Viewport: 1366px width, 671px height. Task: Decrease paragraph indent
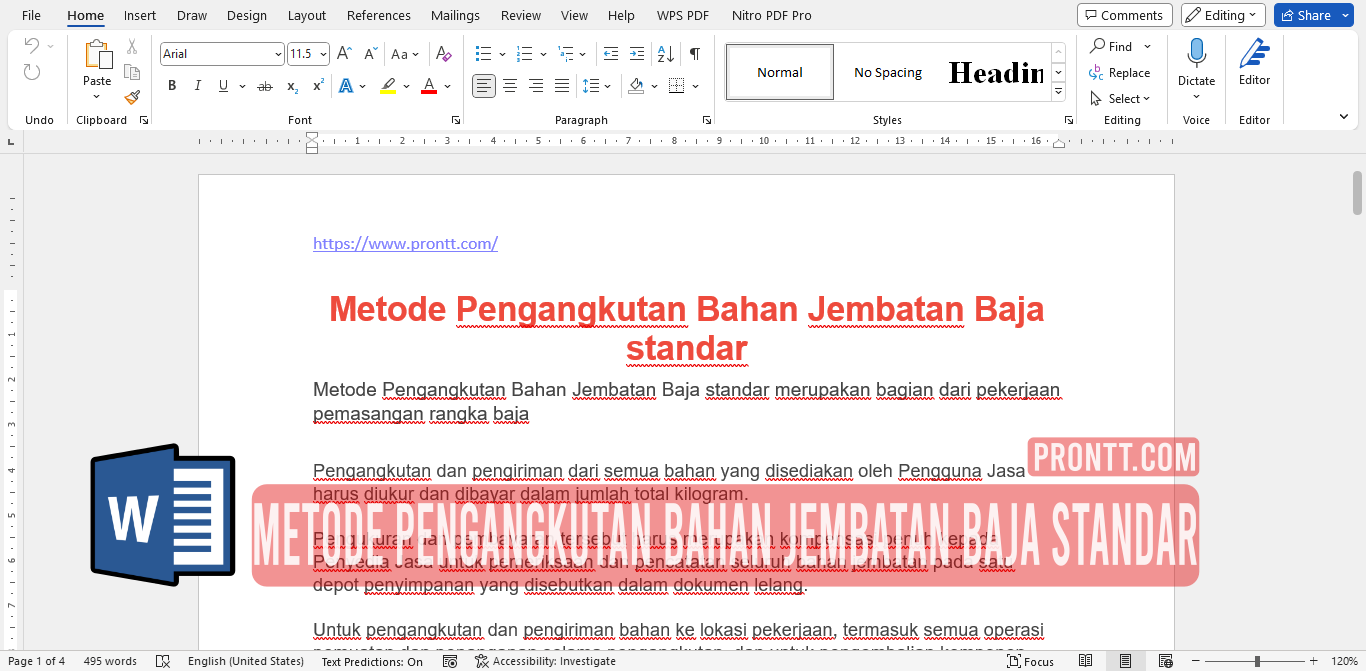point(611,54)
